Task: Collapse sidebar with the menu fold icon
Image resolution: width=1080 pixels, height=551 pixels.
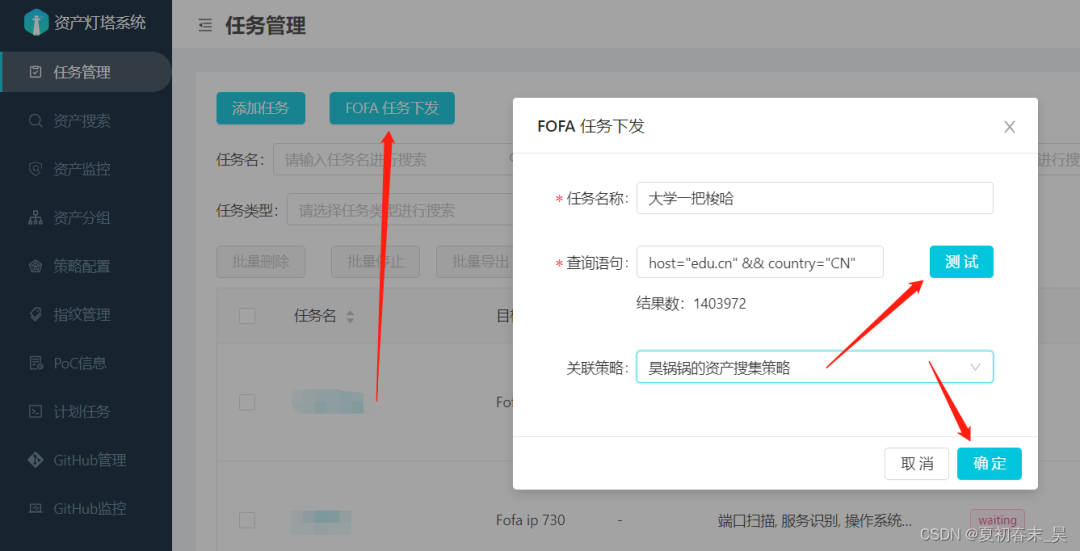Action: click(205, 26)
